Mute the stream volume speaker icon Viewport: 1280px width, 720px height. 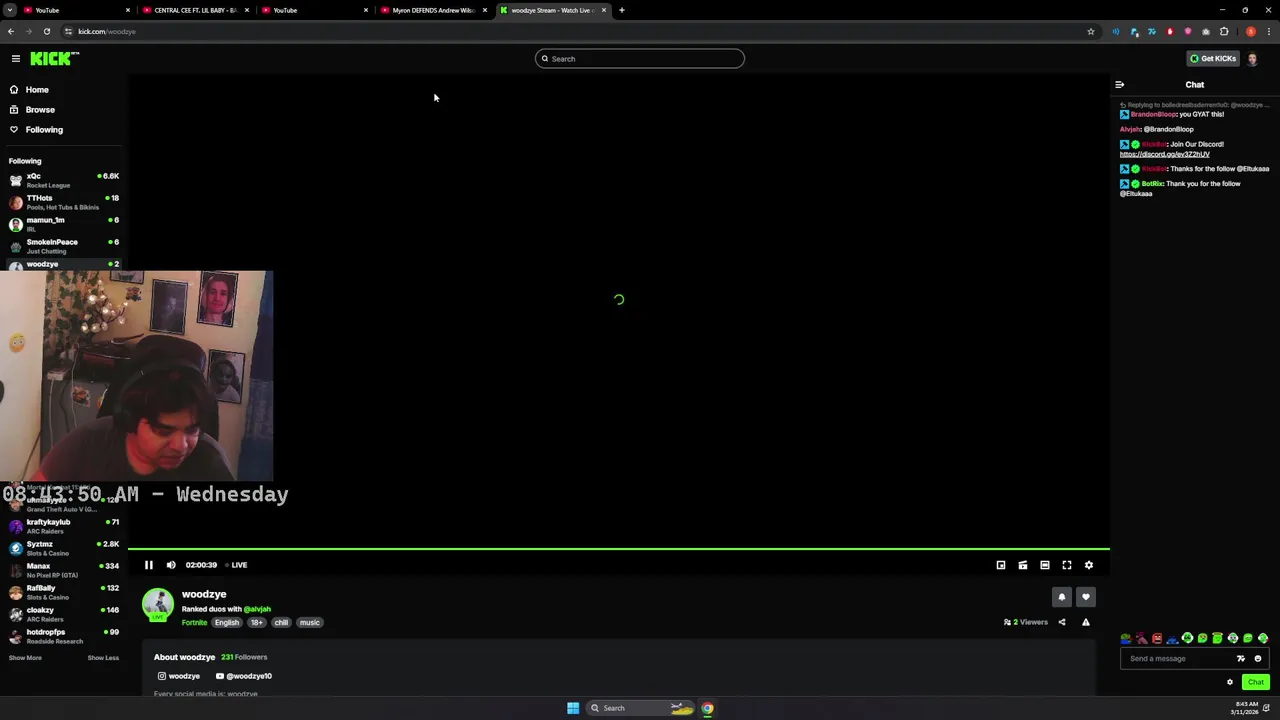pyautogui.click(x=171, y=565)
